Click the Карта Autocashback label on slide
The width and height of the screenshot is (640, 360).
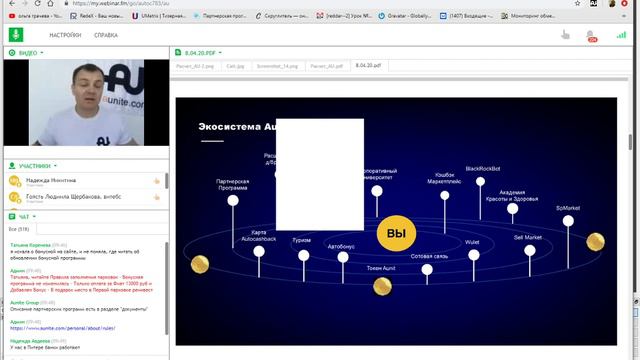(258, 236)
